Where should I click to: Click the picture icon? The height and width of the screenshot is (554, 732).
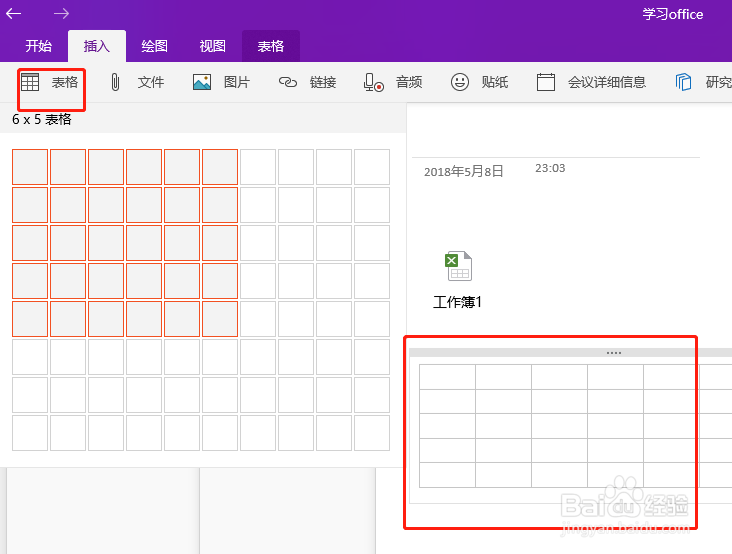[x=202, y=83]
